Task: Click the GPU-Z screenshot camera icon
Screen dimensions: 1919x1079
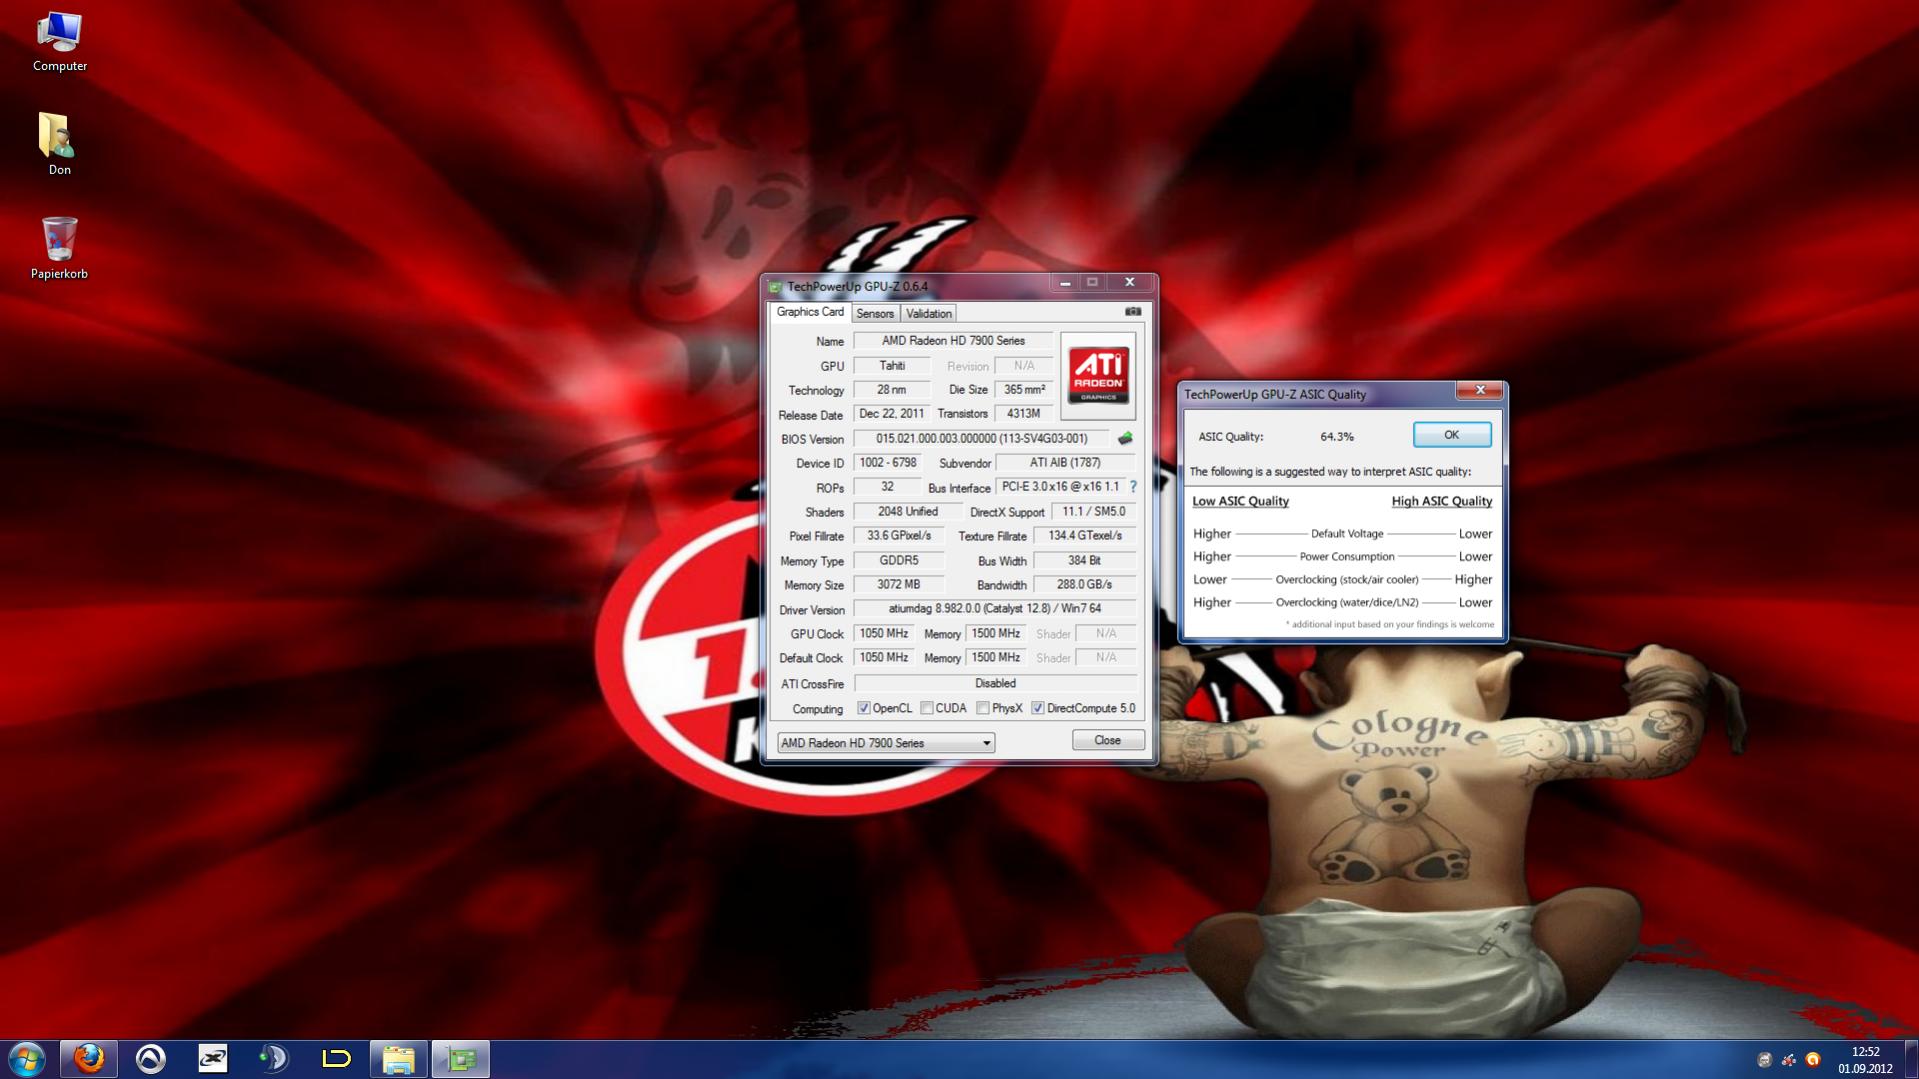Action: tap(1132, 312)
